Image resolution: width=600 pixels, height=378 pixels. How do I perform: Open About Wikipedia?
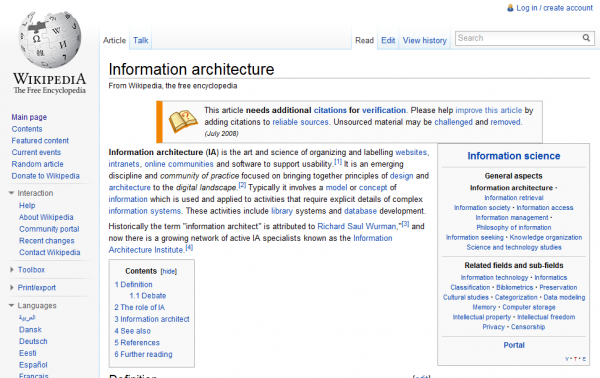(46, 217)
